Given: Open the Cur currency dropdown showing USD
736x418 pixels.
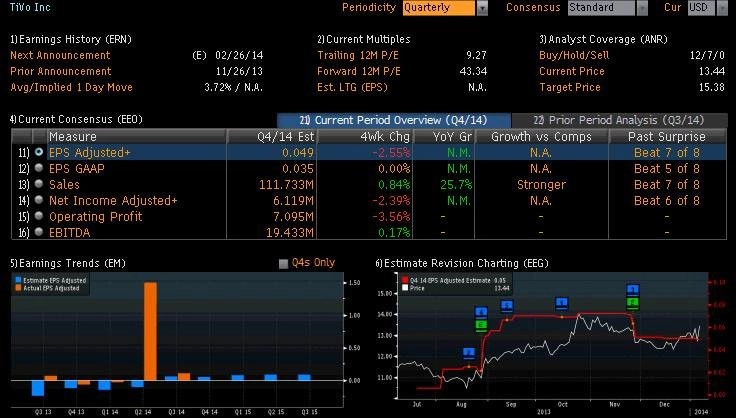Looking at the screenshot, I should 708,8.
